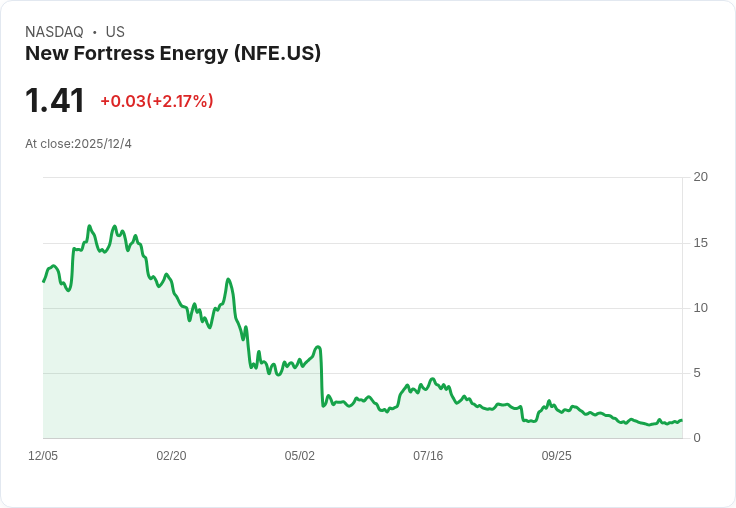Click the US market label
Viewport: 736px width, 508px height.
point(115,32)
